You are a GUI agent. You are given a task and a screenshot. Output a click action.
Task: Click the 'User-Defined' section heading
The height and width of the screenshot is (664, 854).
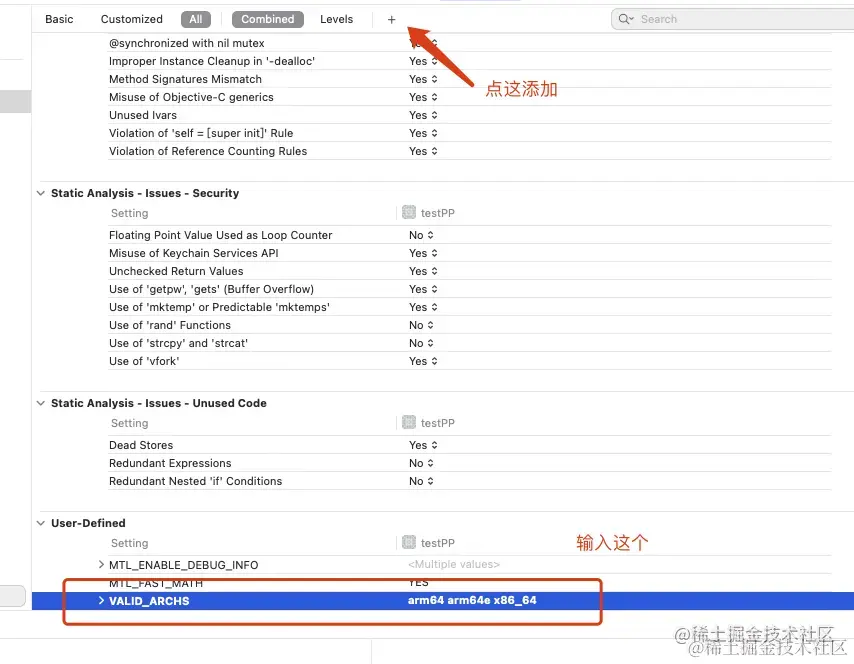(x=88, y=523)
